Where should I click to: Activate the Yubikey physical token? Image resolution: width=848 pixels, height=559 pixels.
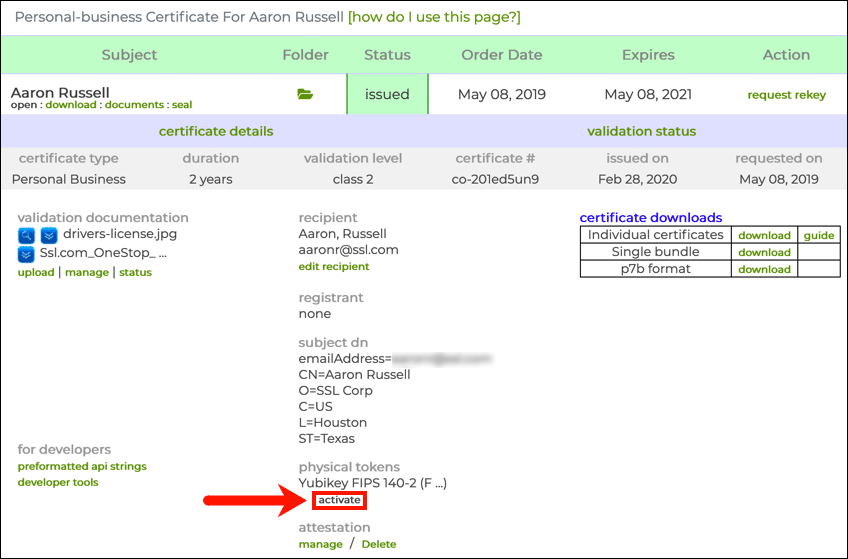[x=339, y=500]
